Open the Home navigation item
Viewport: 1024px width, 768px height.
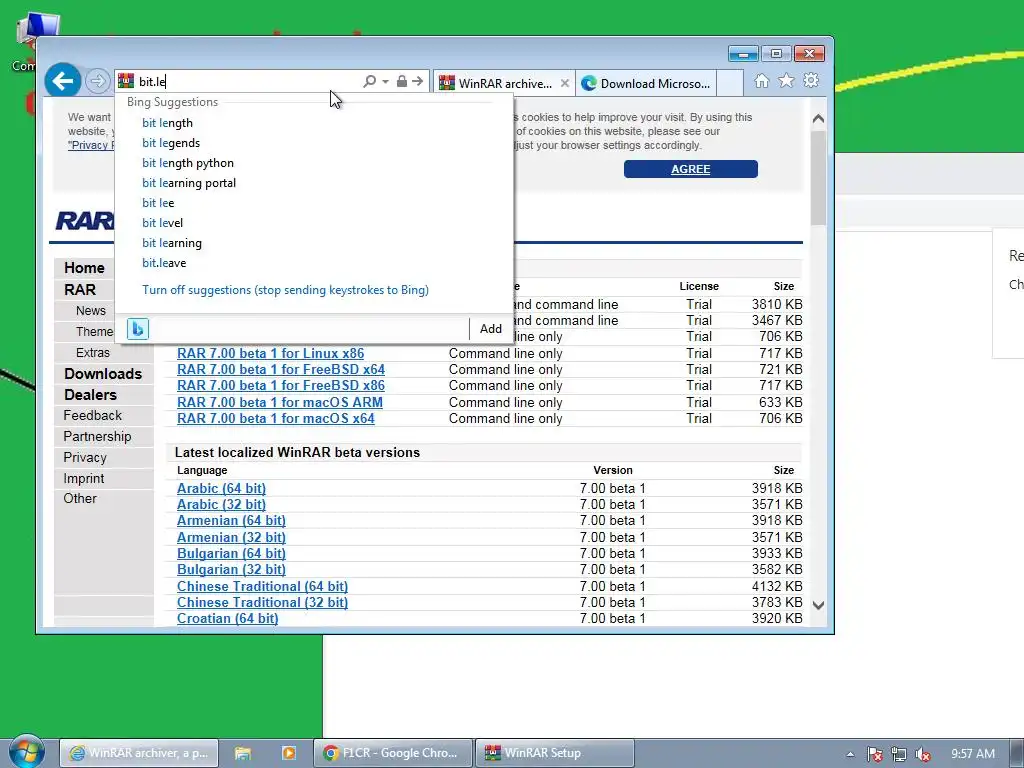84,268
